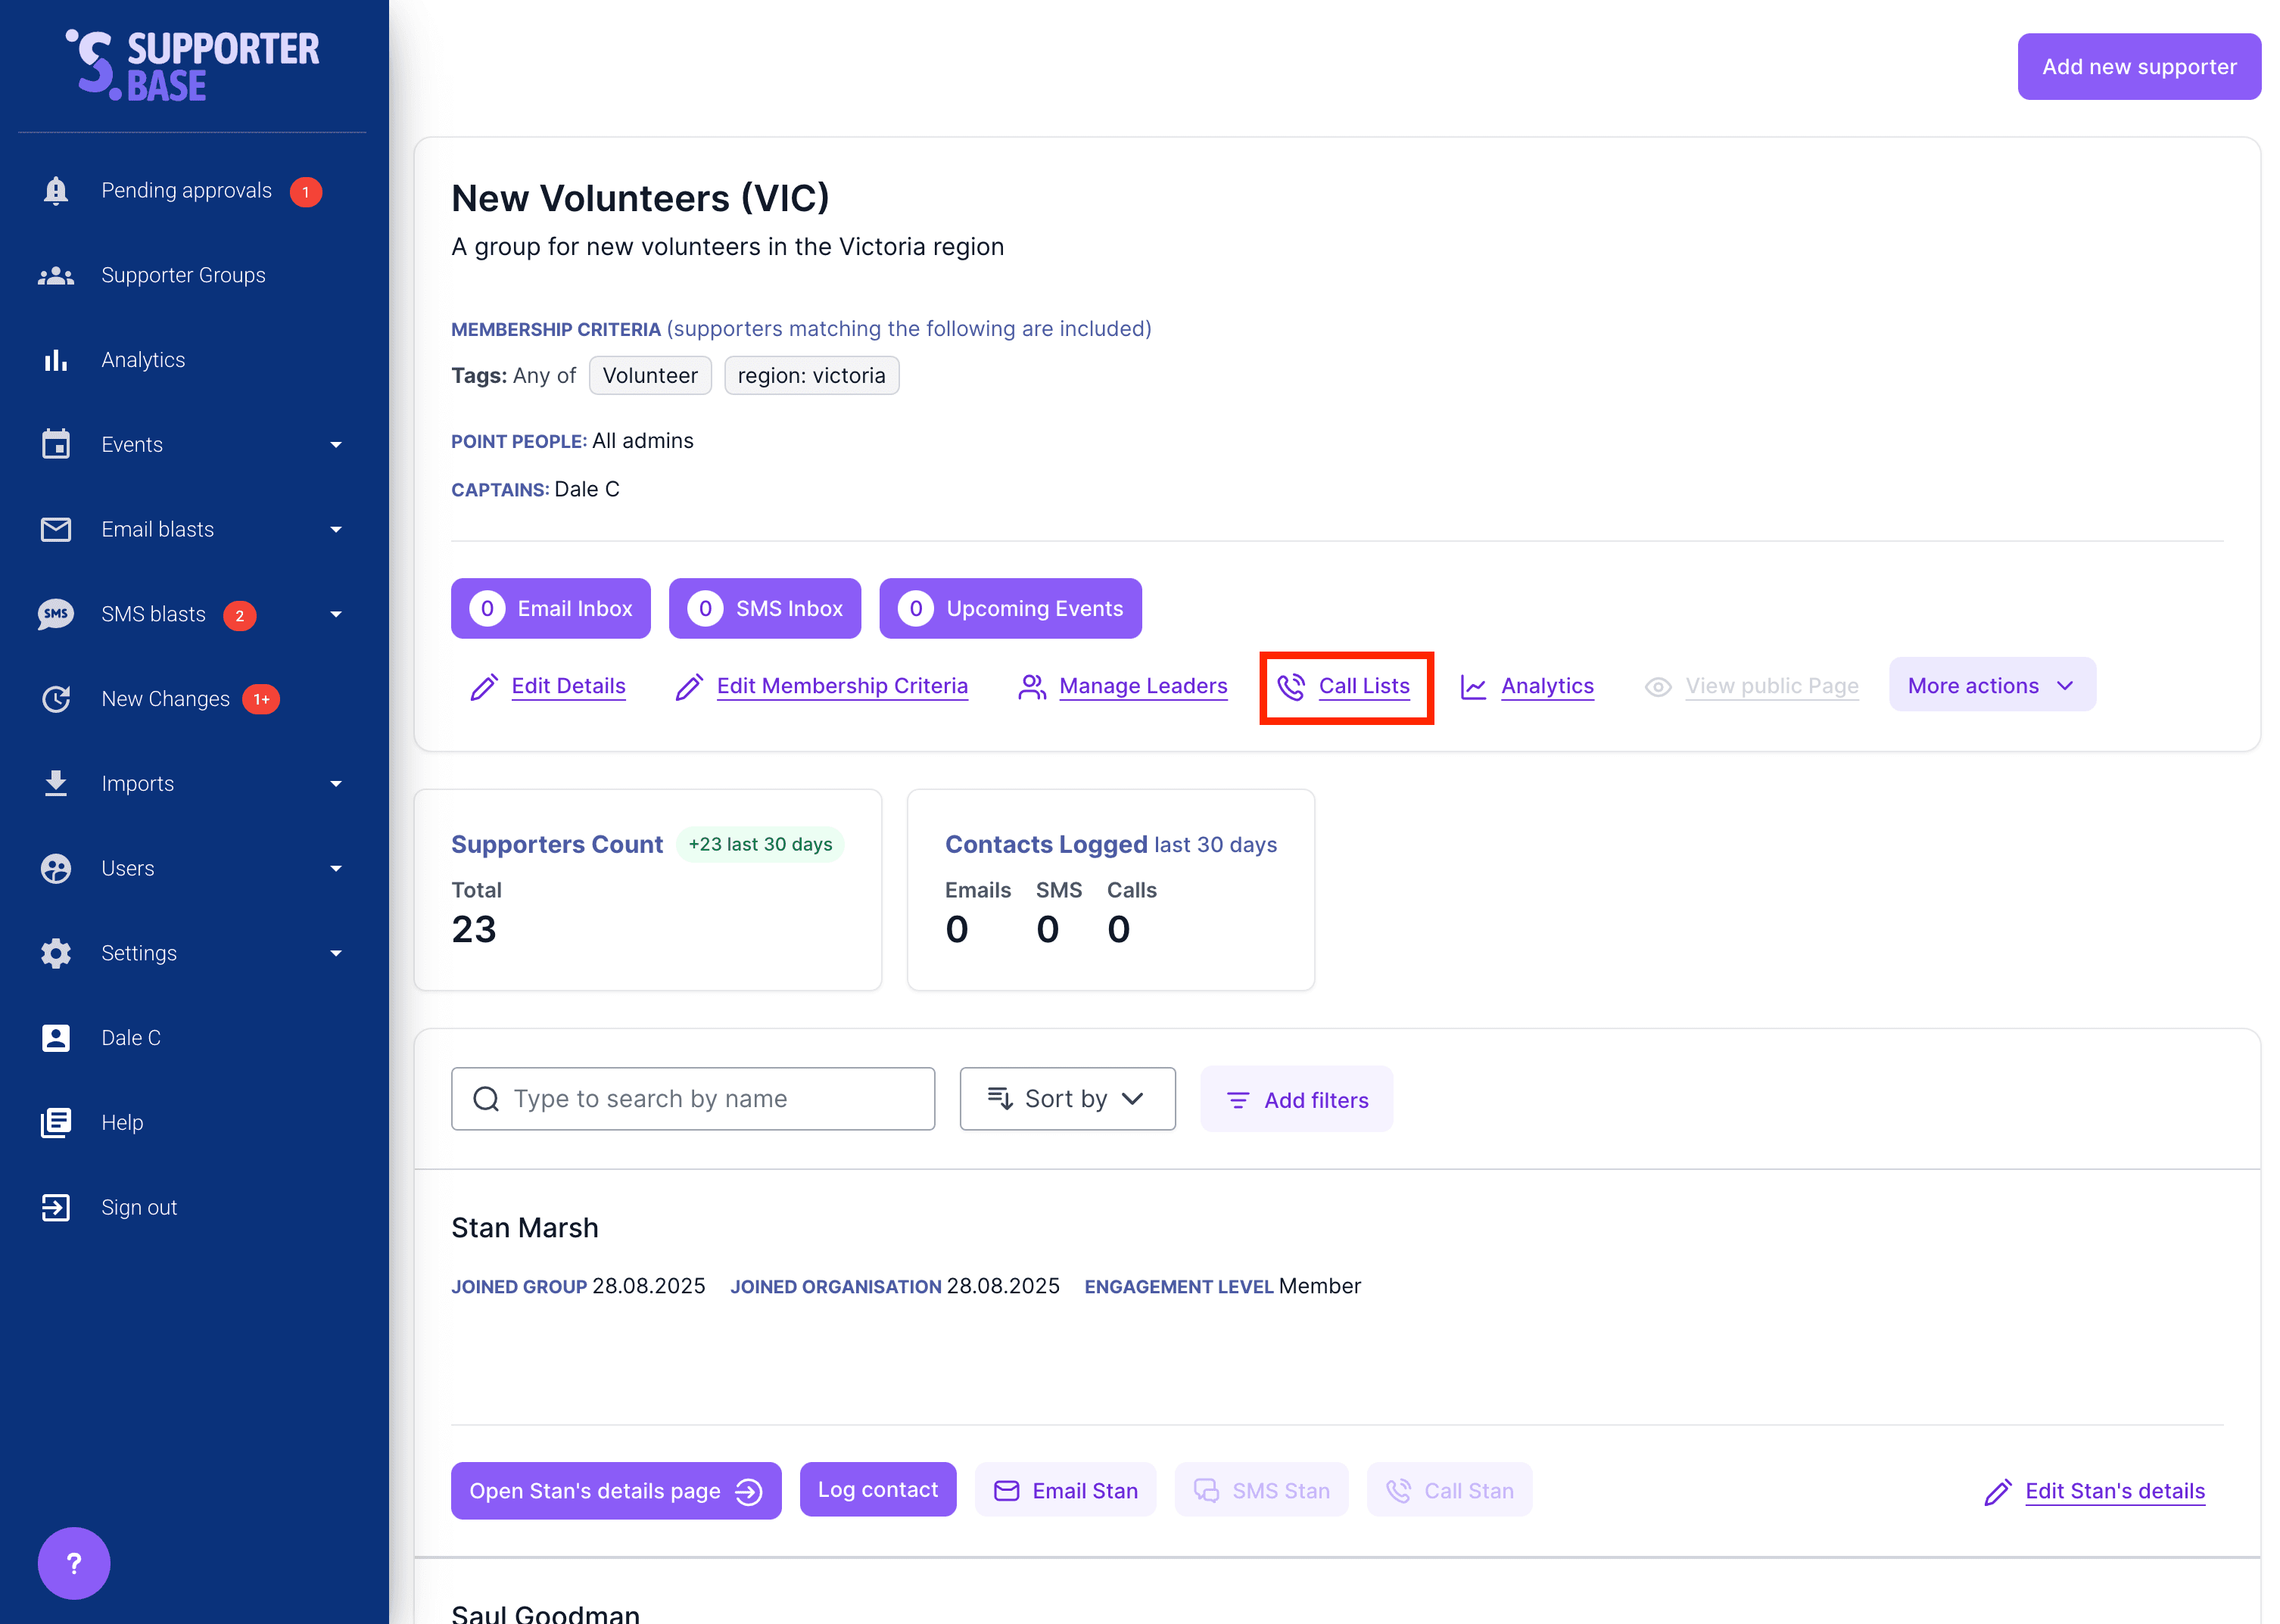Expand the SMS blasts submenu arrow
This screenshot has width=2280, height=1624.
pos(336,614)
